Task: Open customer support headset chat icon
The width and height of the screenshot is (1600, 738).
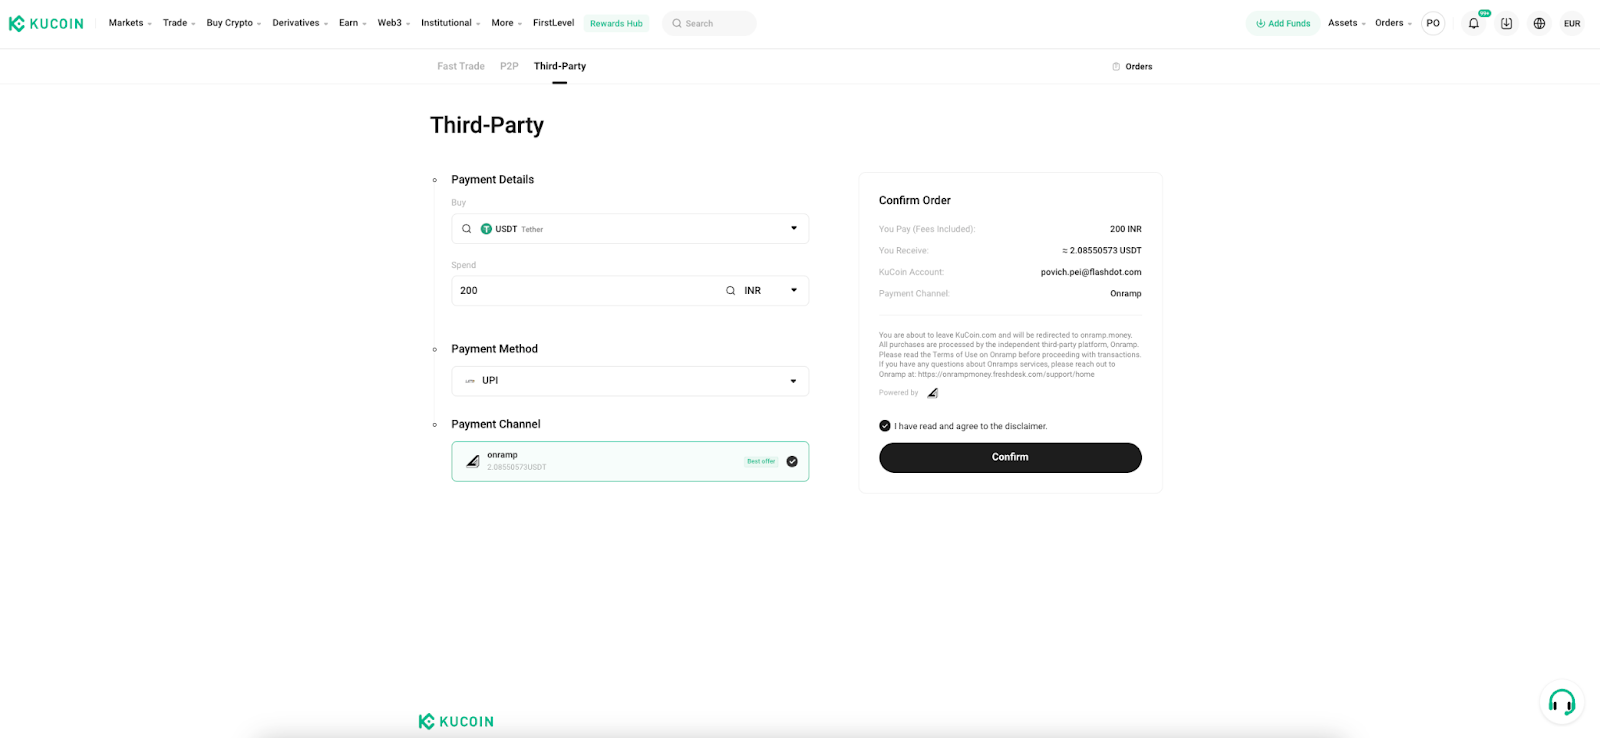Action: pyautogui.click(x=1561, y=702)
